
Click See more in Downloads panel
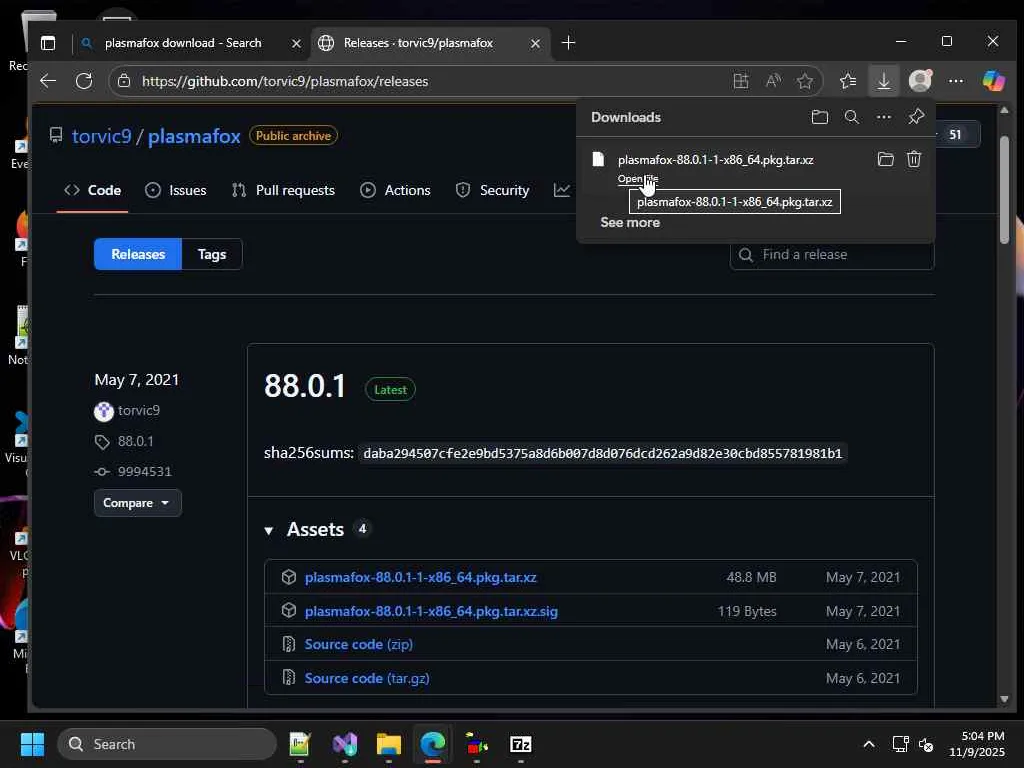point(630,223)
